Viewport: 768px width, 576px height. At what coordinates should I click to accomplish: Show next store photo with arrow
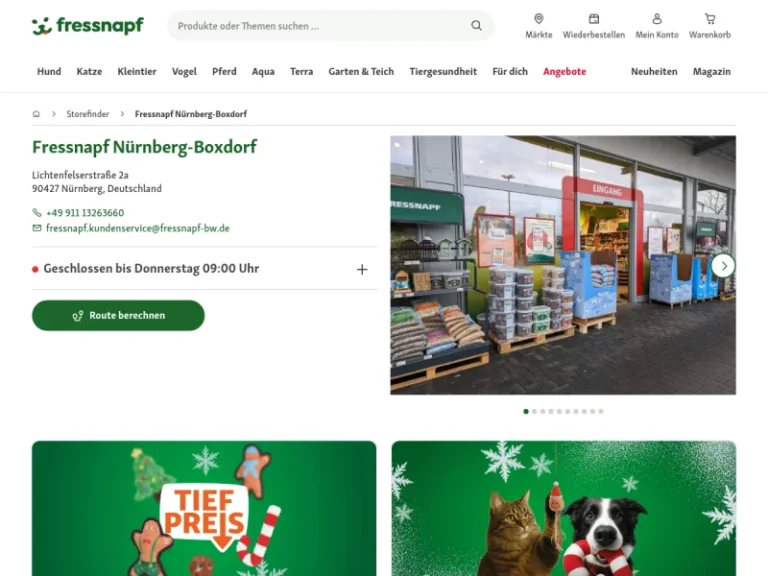(x=723, y=266)
